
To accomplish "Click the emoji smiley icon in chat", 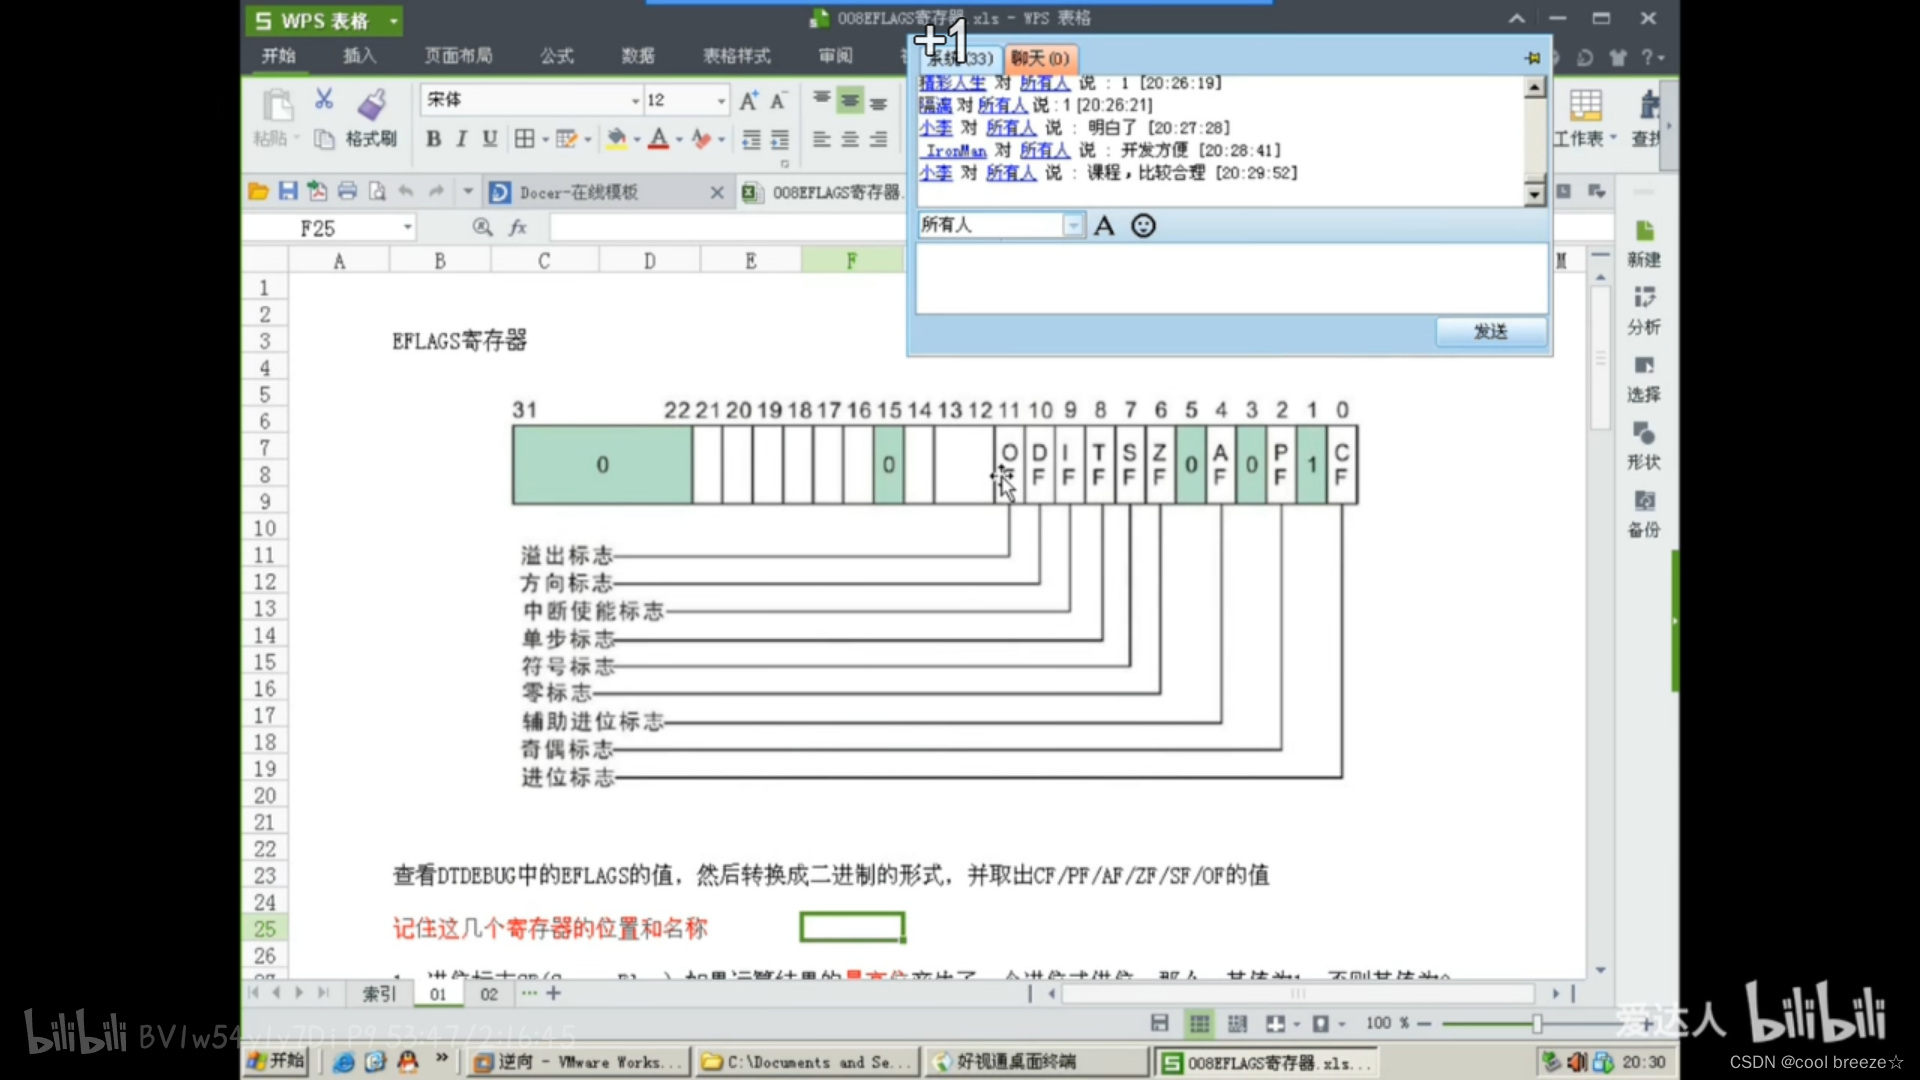I will click(x=1143, y=225).
